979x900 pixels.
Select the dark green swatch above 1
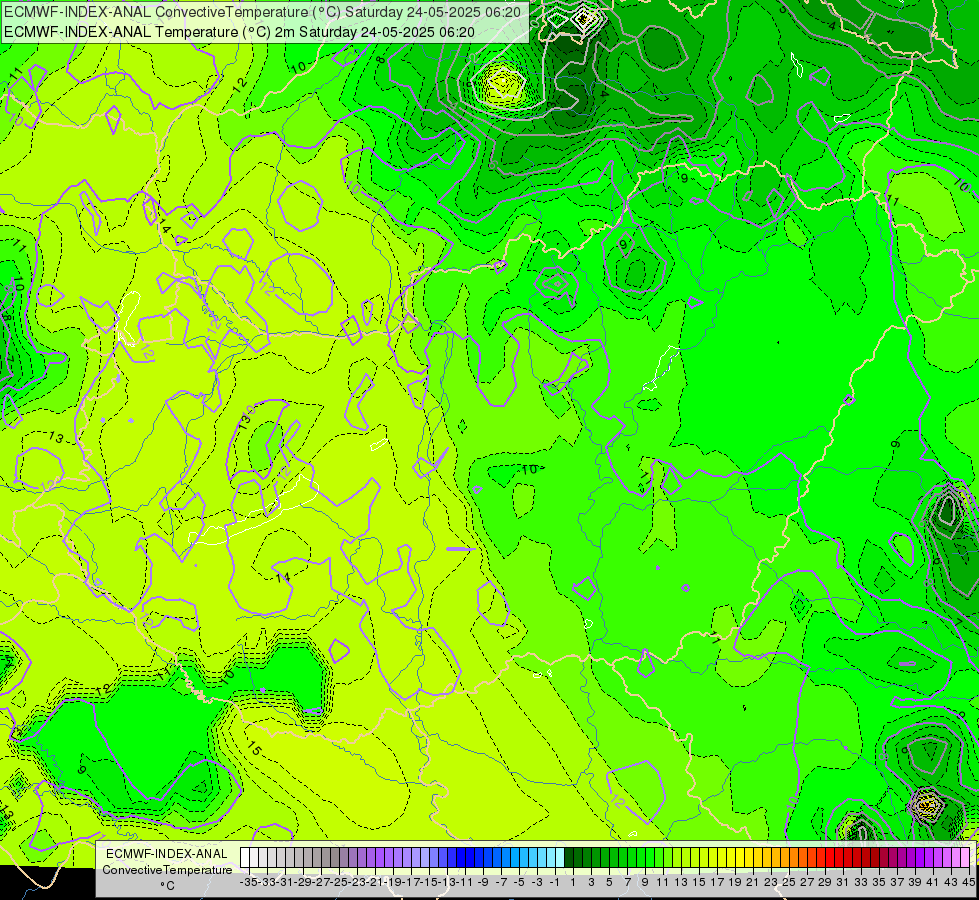tap(569, 857)
